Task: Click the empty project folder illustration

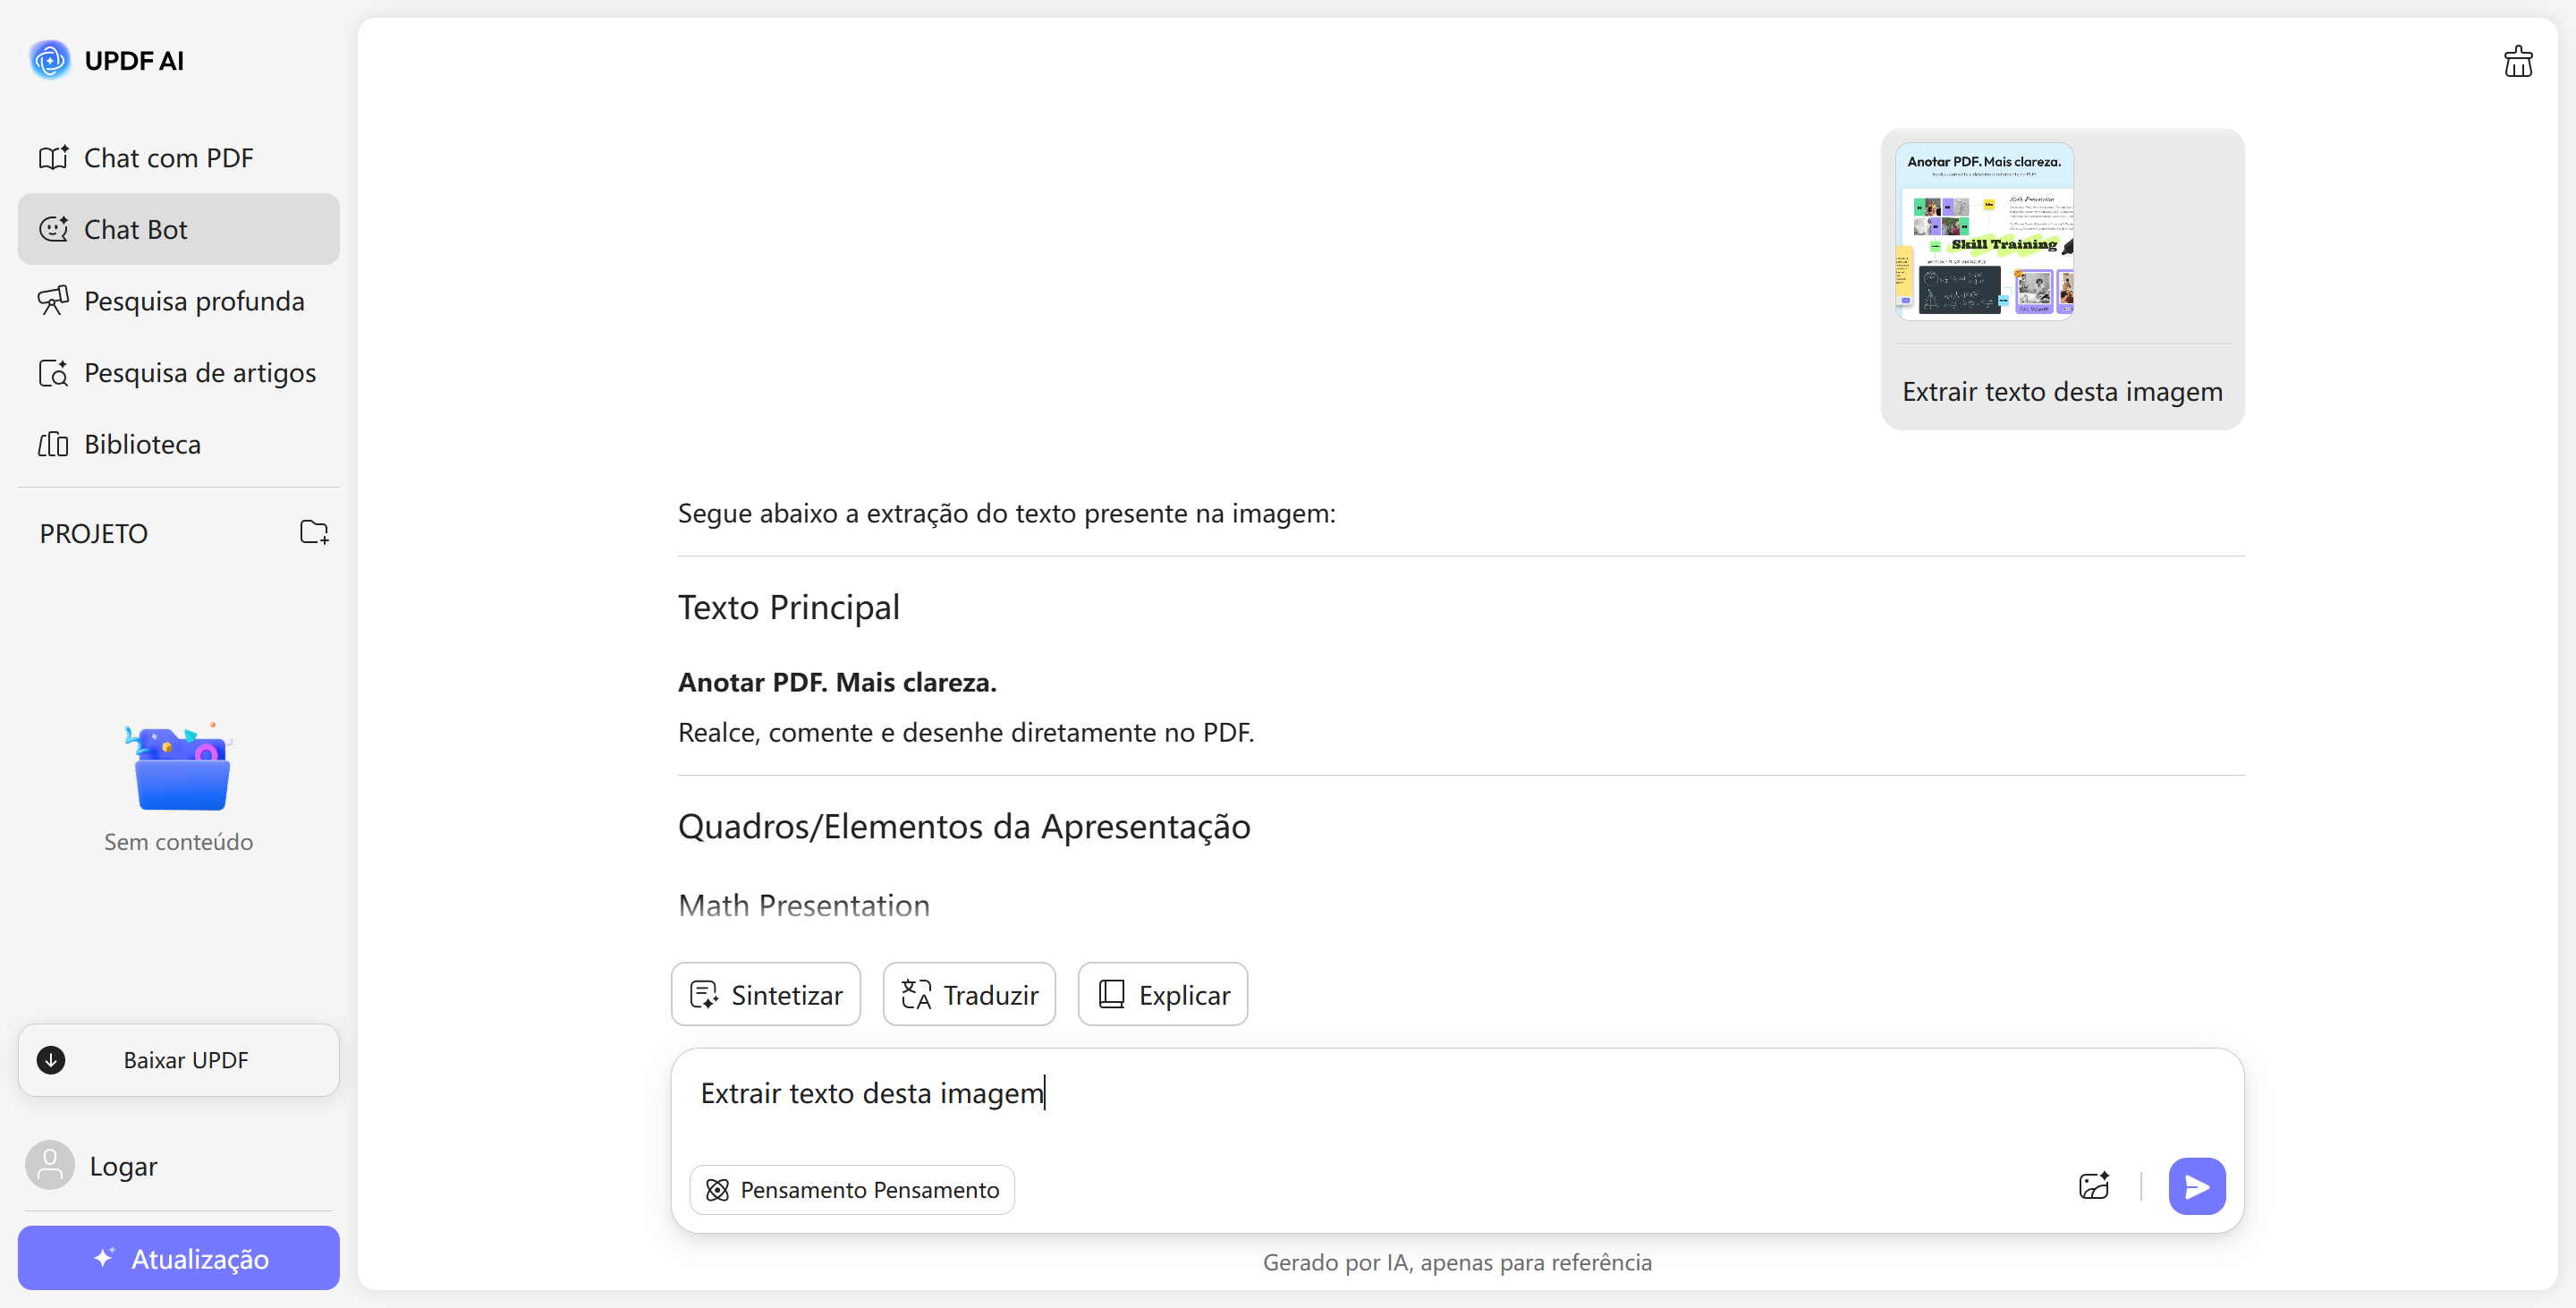Action: point(181,768)
